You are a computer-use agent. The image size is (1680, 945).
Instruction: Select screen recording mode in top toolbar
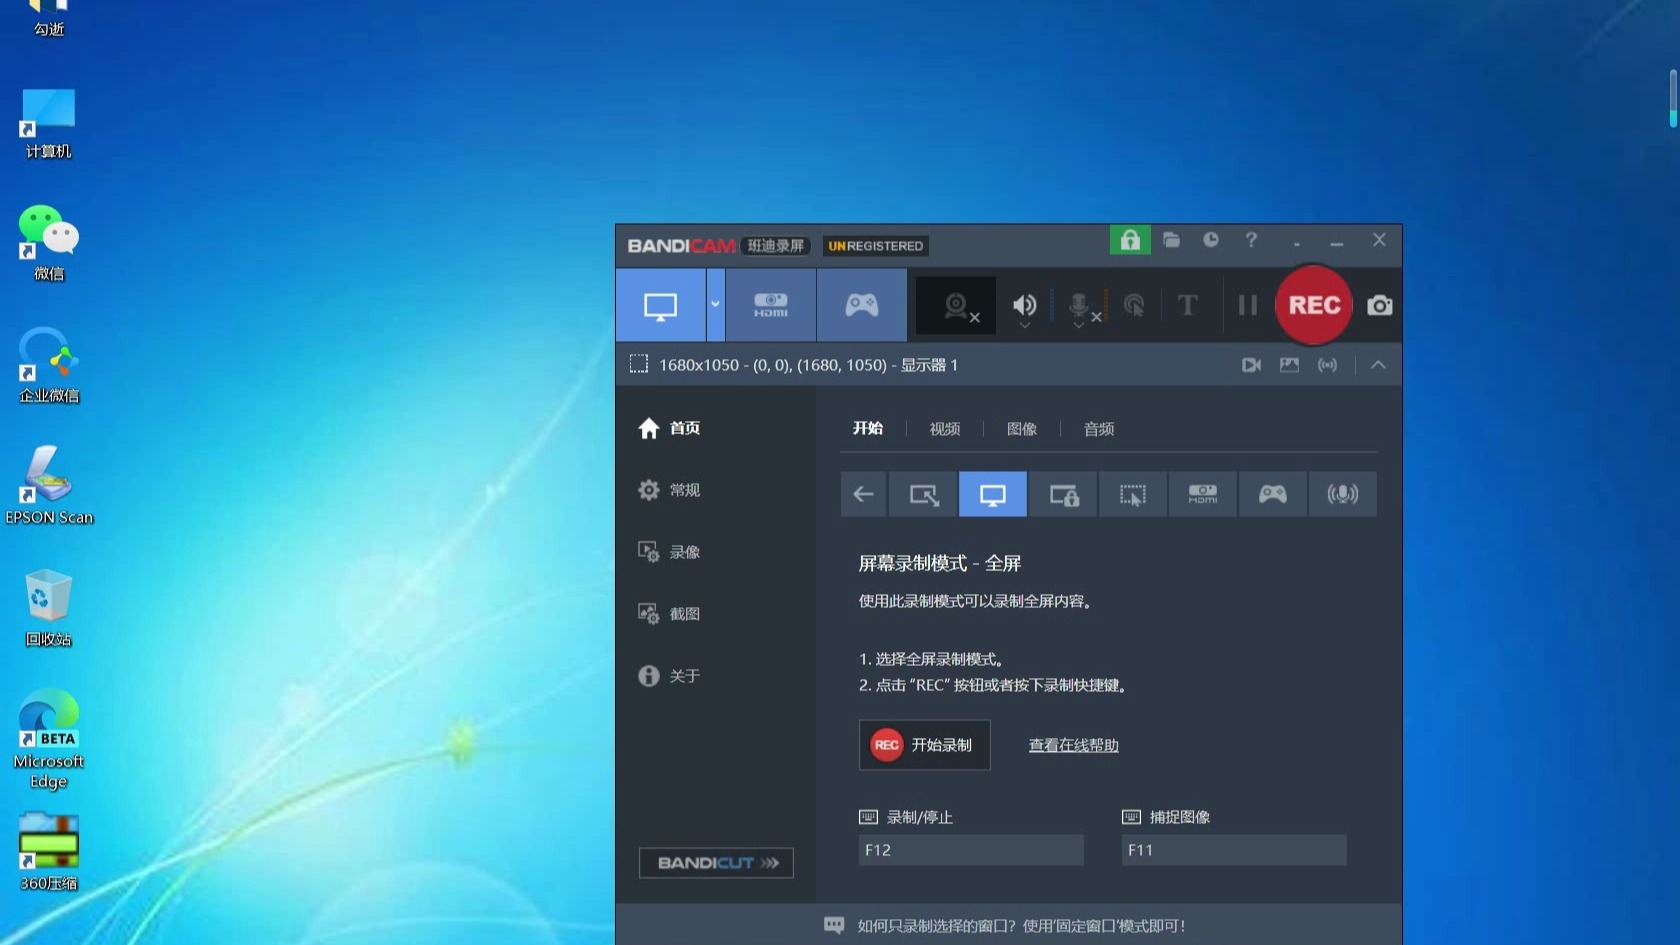(660, 305)
